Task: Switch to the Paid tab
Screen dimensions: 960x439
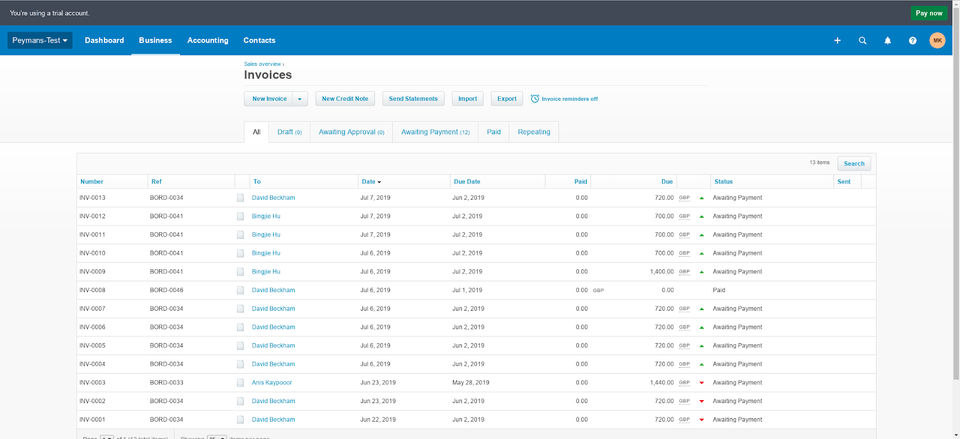Action: (x=493, y=132)
